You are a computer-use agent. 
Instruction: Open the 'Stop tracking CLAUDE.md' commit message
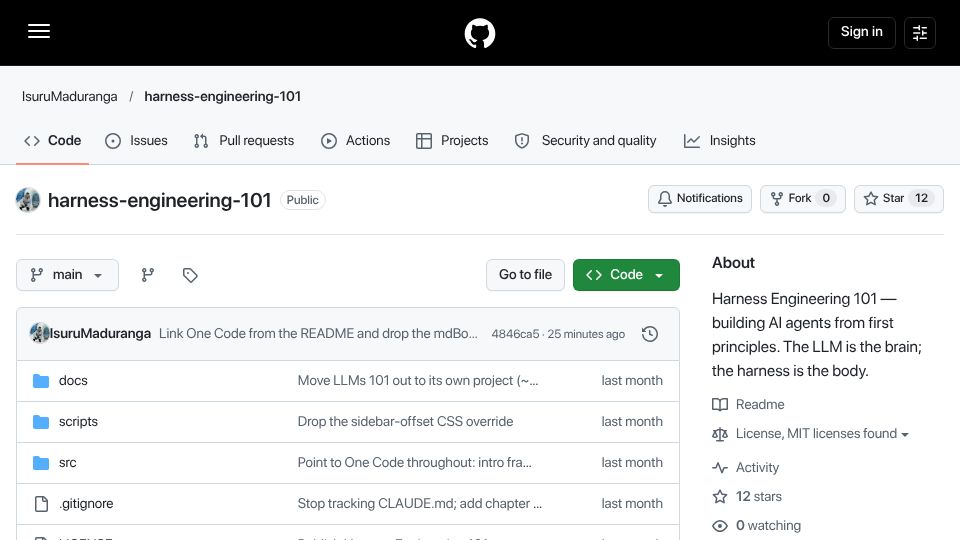click(x=419, y=504)
